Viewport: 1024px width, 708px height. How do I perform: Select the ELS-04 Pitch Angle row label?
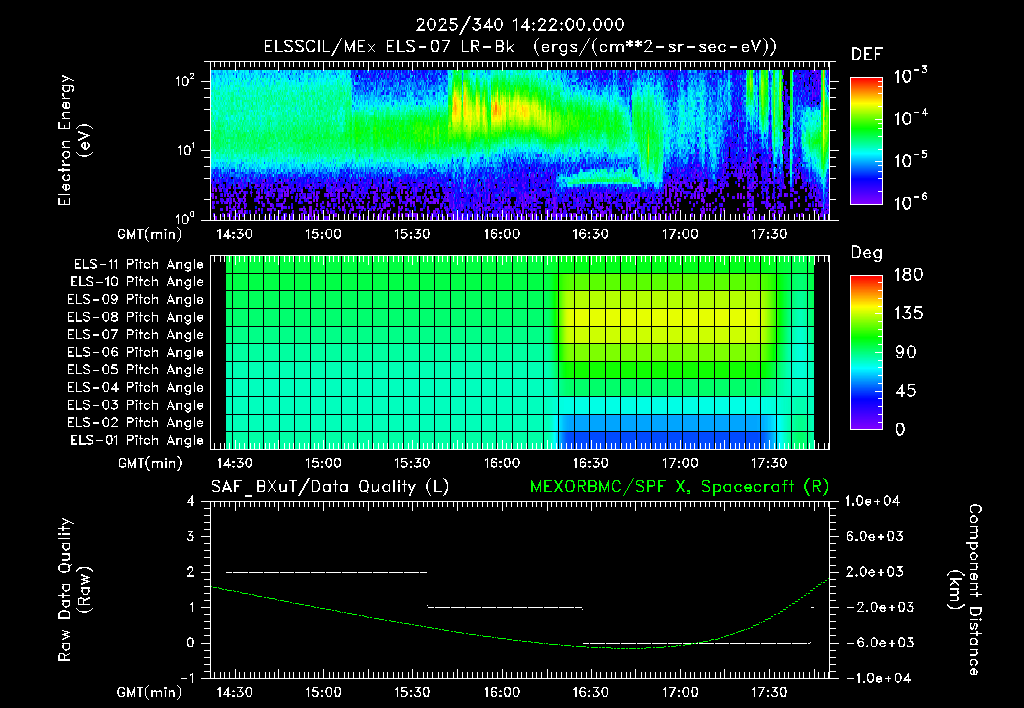pos(136,387)
